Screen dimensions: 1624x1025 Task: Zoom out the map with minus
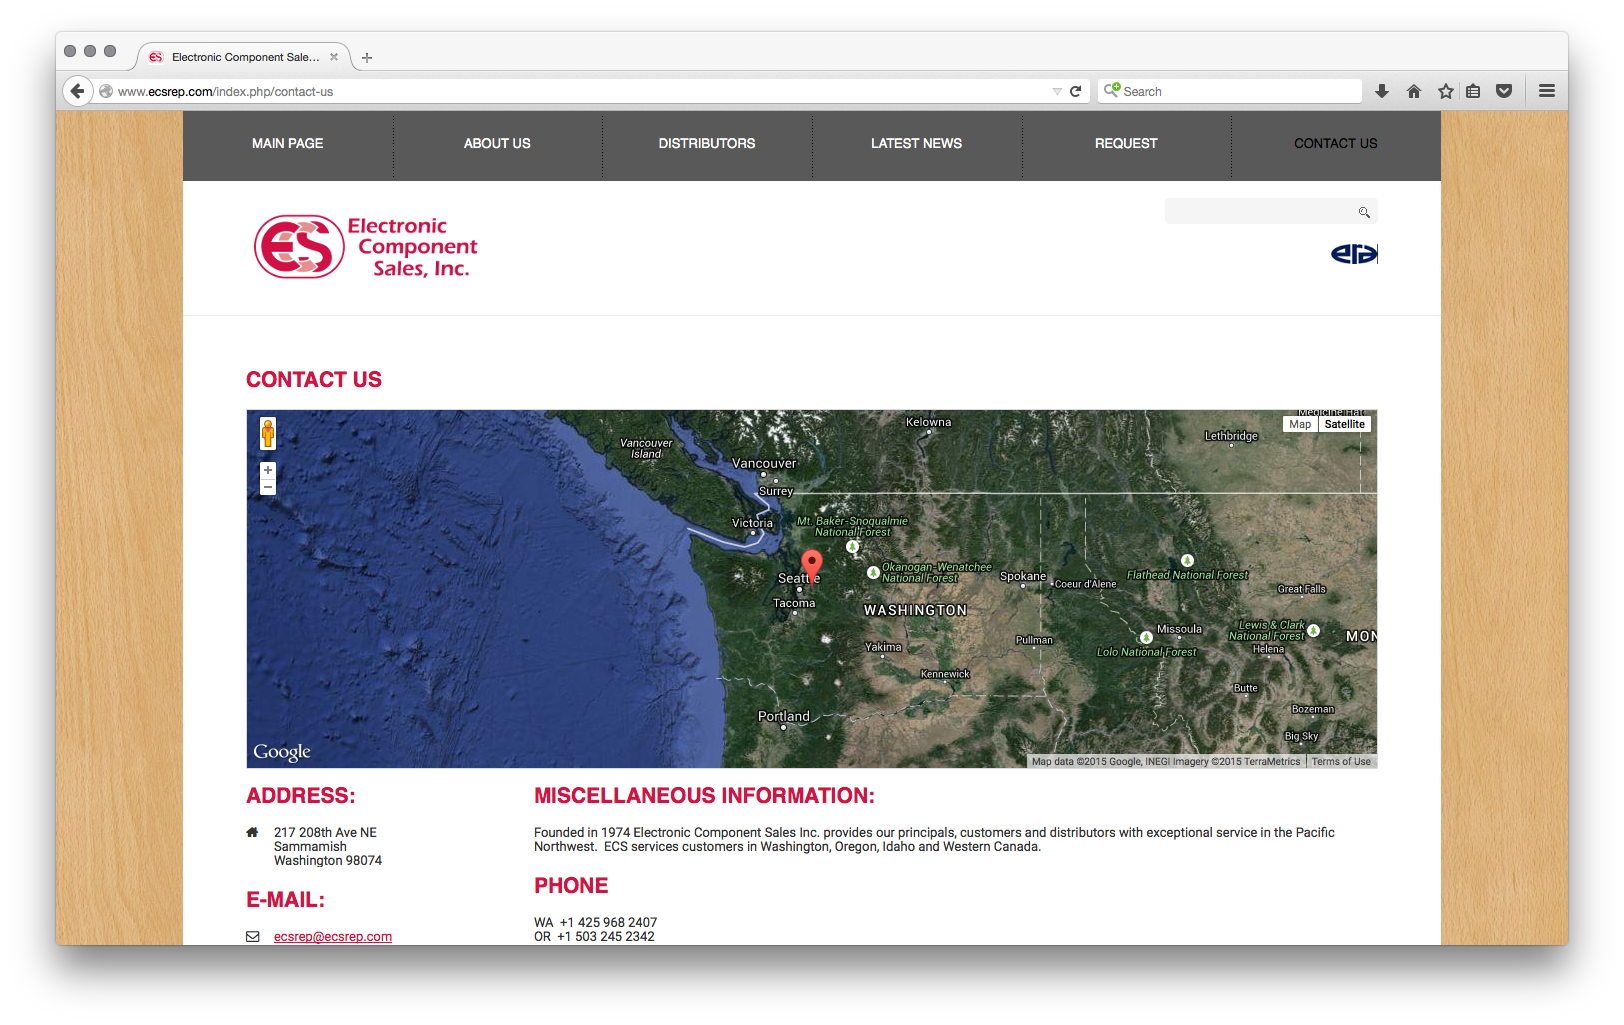(x=268, y=487)
